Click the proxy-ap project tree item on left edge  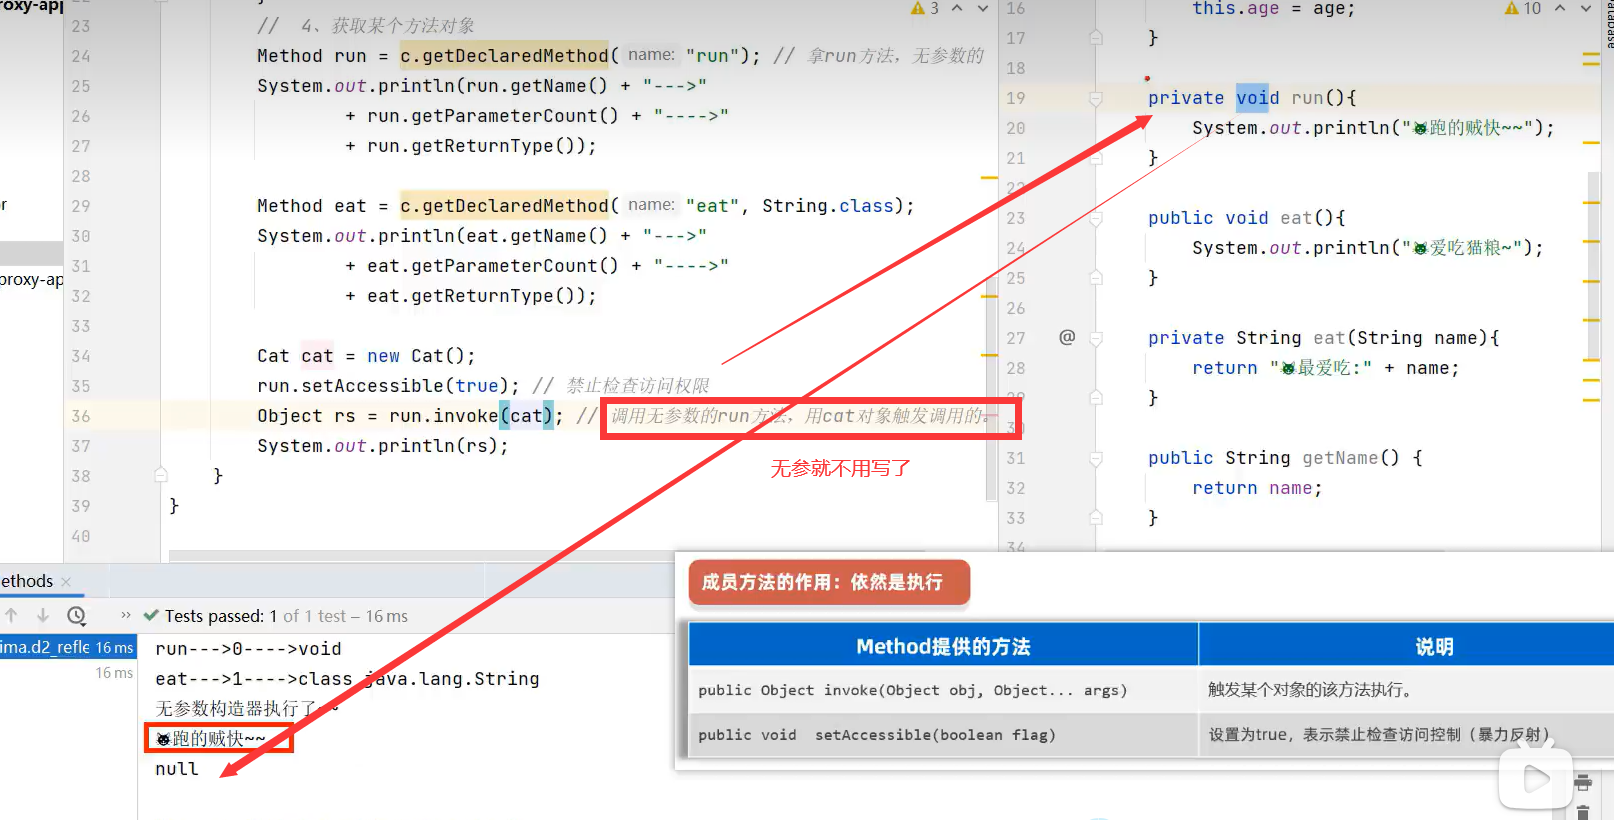pyautogui.click(x=31, y=280)
